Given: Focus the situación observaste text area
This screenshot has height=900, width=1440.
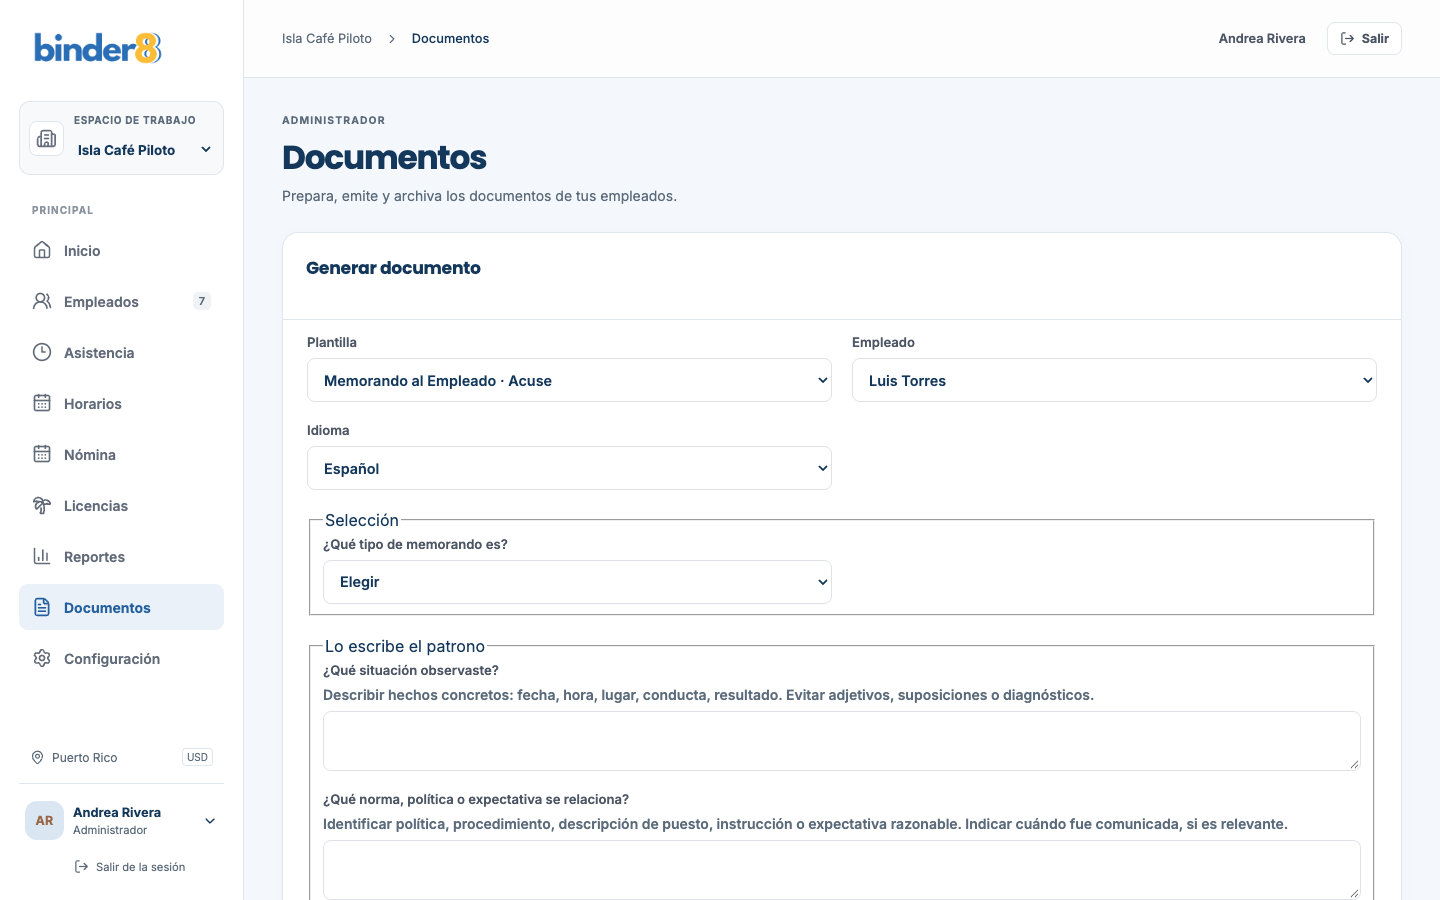Looking at the screenshot, I should [x=842, y=741].
